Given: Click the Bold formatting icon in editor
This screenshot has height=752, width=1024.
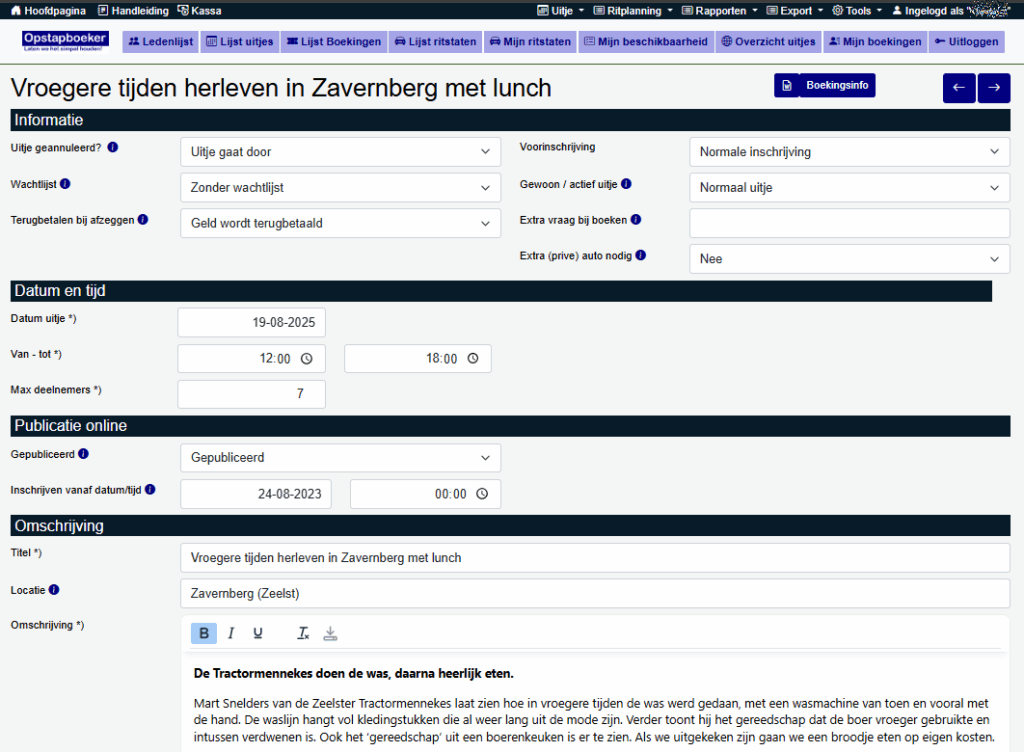Looking at the screenshot, I should [x=204, y=633].
